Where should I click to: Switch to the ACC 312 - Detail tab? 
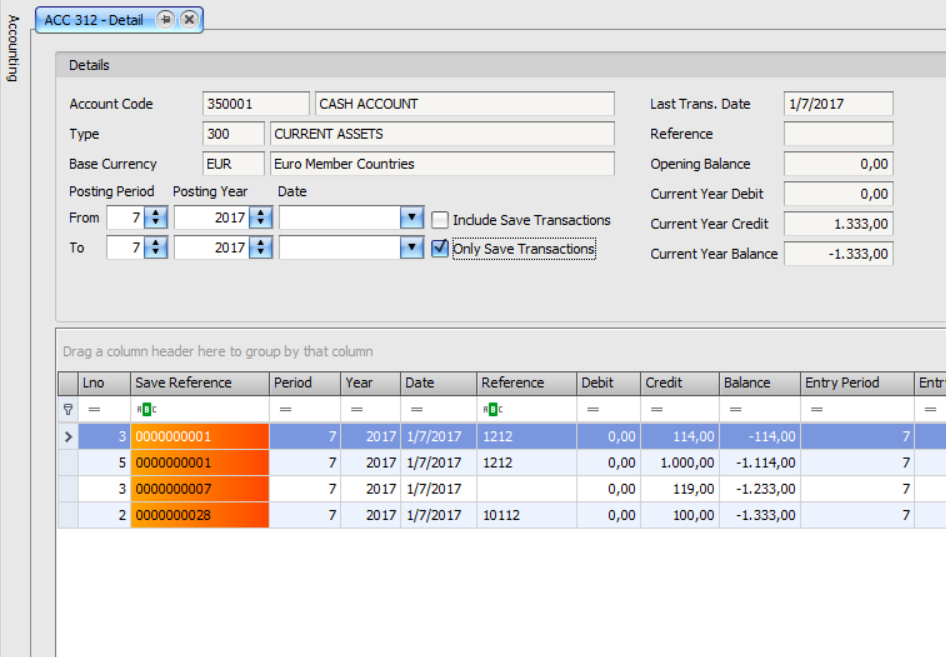tap(94, 19)
